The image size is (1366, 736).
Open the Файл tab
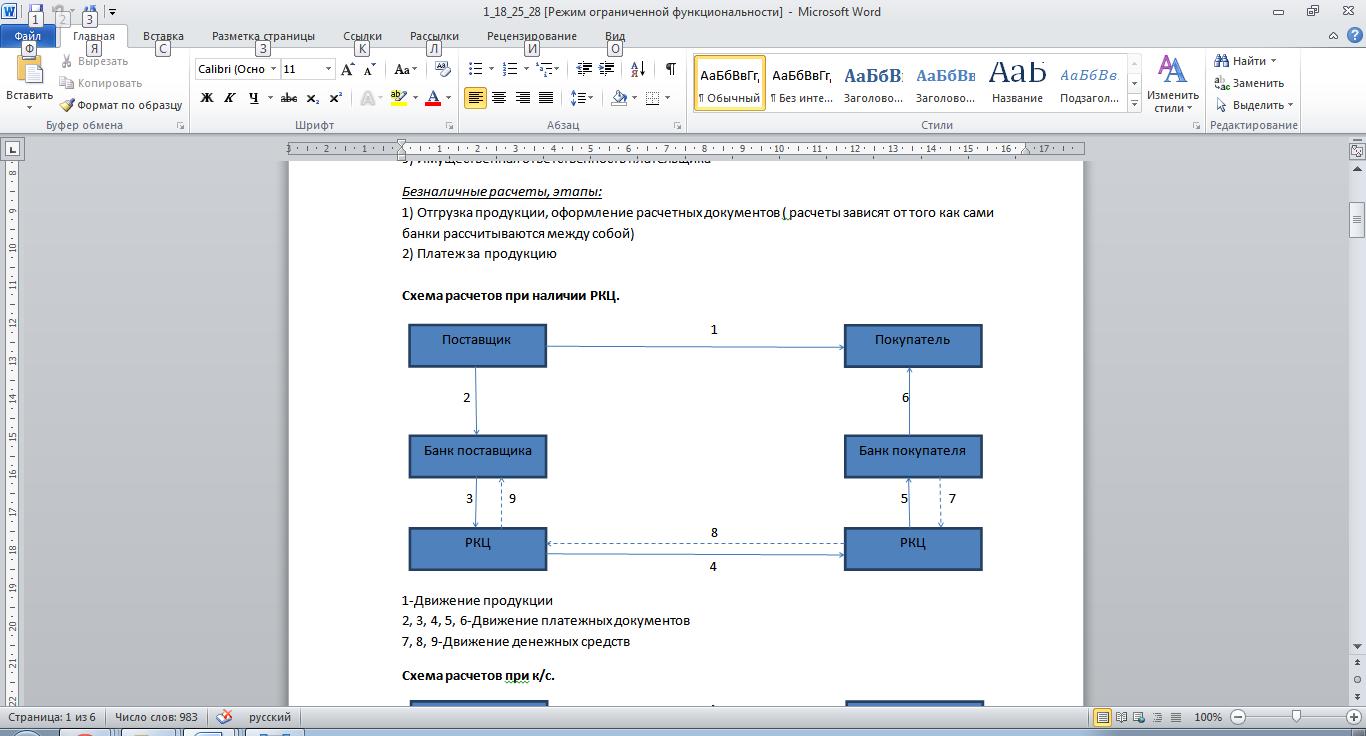click(x=27, y=36)
